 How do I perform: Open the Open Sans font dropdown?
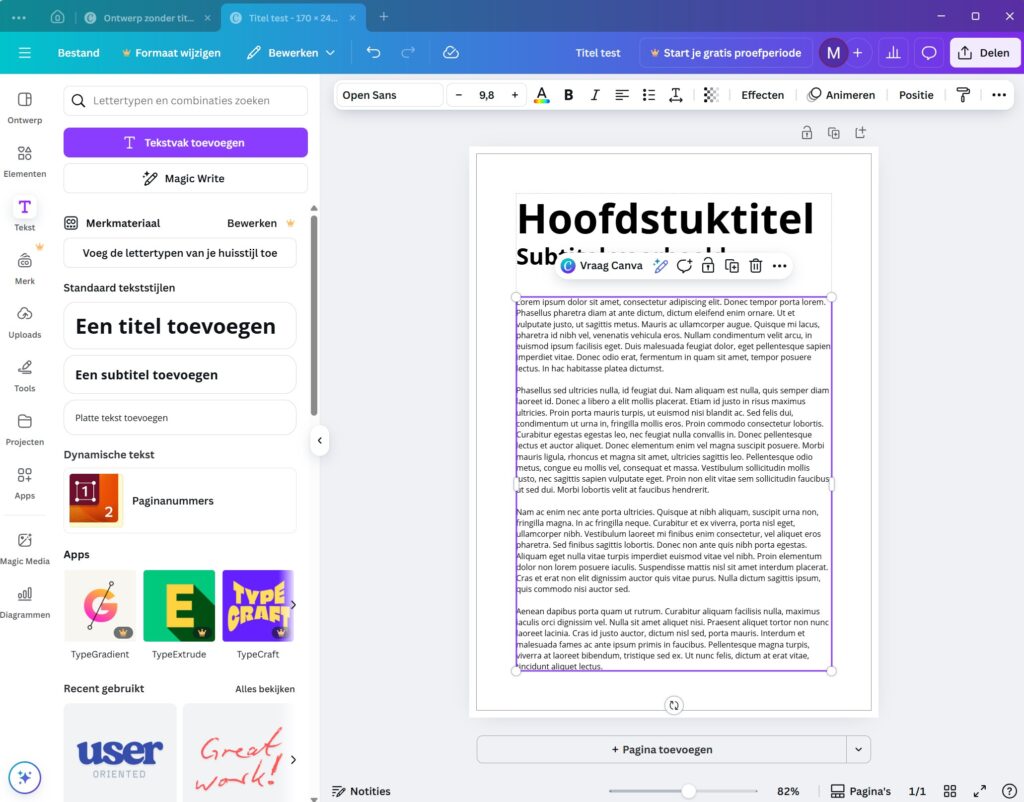tap(388, 95)
